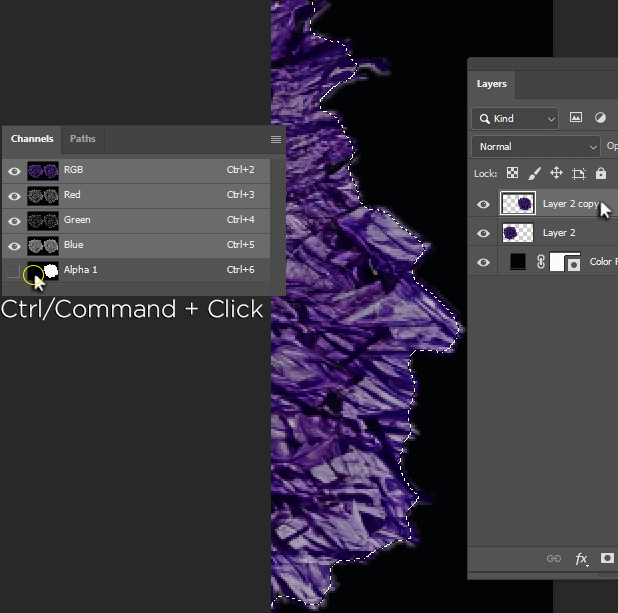Open the Normal blend mode dropdown

pos(536,147)
